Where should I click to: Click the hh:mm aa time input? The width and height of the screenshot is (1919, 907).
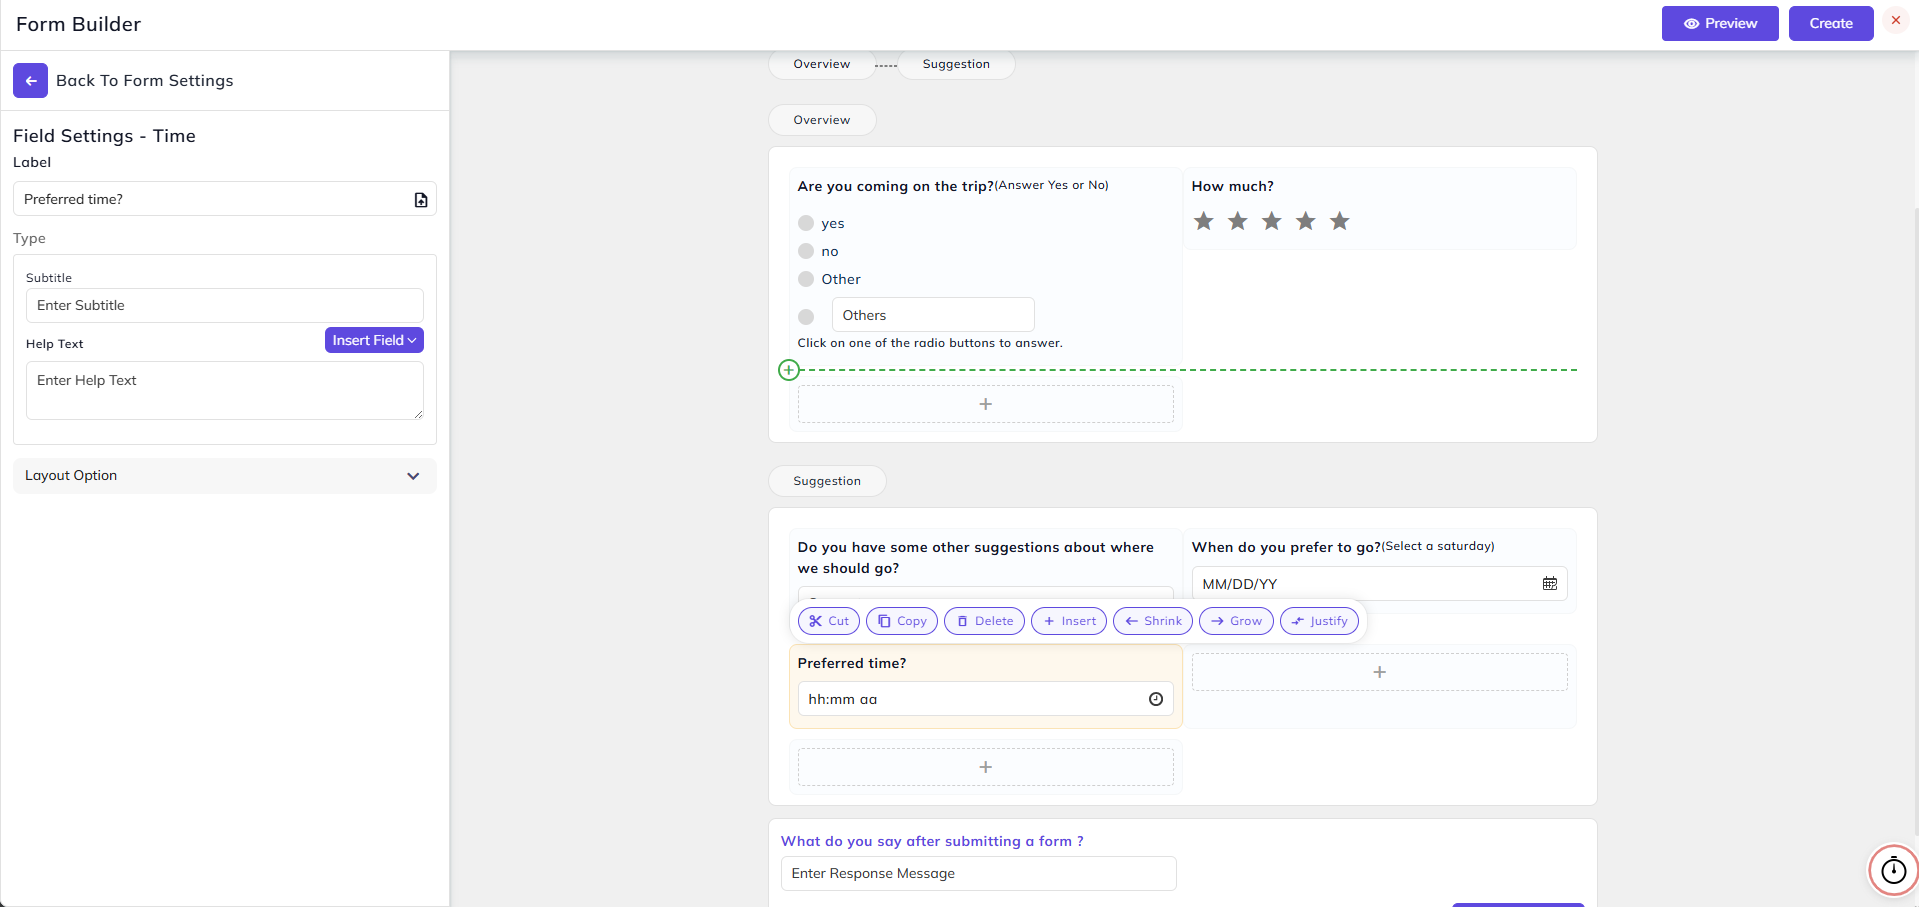point(986,699)
